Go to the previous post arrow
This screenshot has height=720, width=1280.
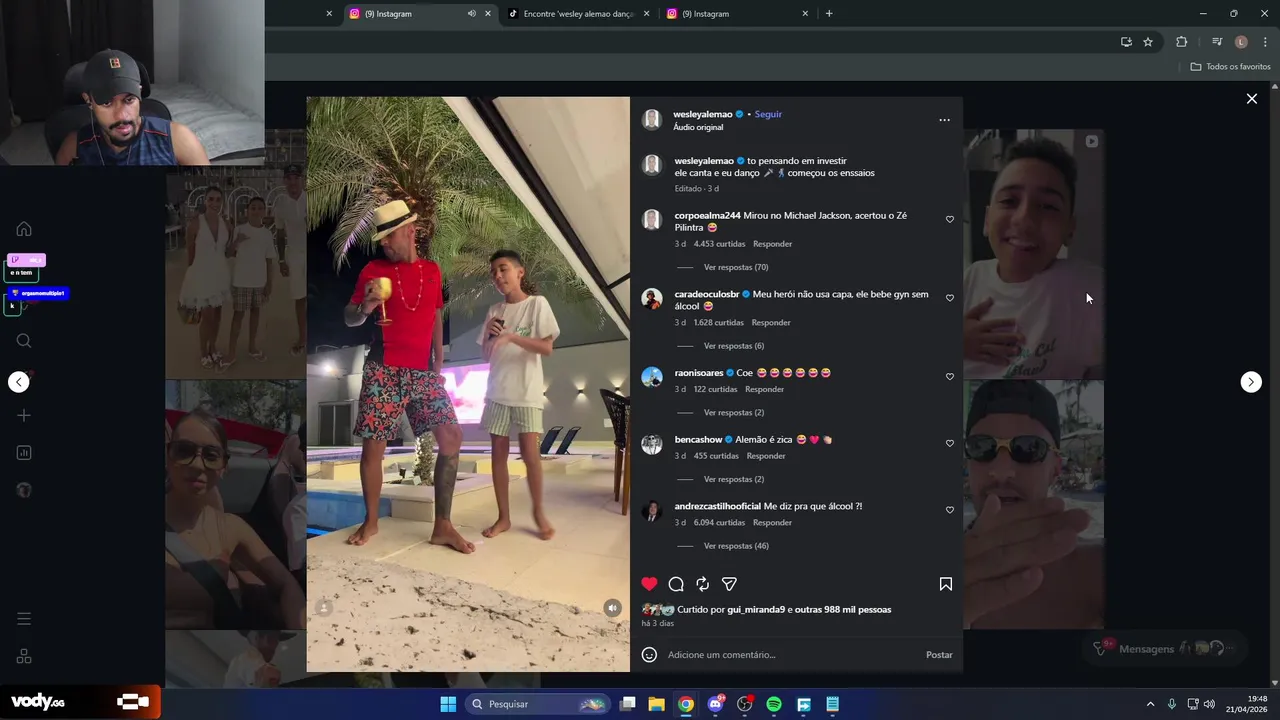pos(19,382)
